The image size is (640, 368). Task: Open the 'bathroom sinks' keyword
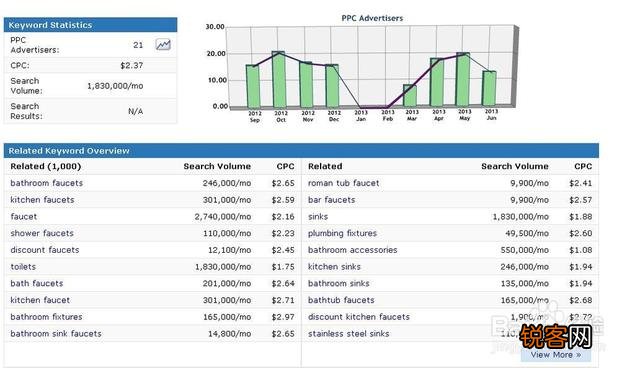(339, 284)
